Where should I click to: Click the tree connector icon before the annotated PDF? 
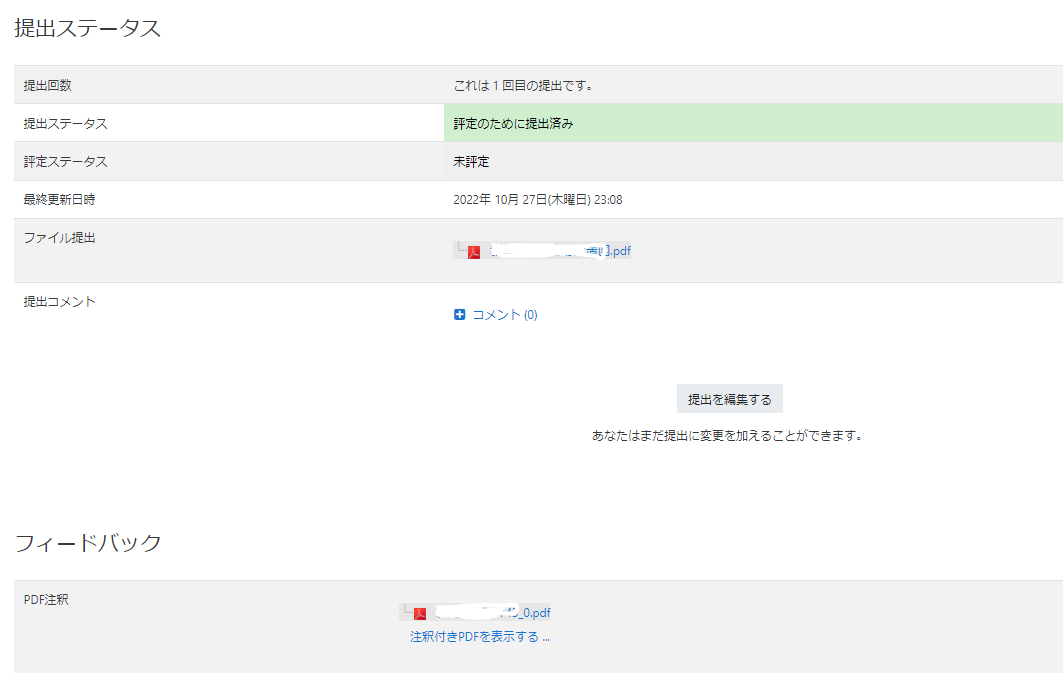[407, 610]
